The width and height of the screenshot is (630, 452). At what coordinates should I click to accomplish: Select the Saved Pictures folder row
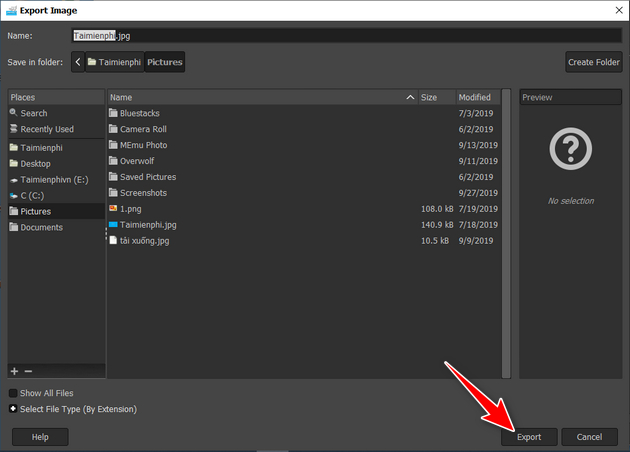(x=304, y=177)
